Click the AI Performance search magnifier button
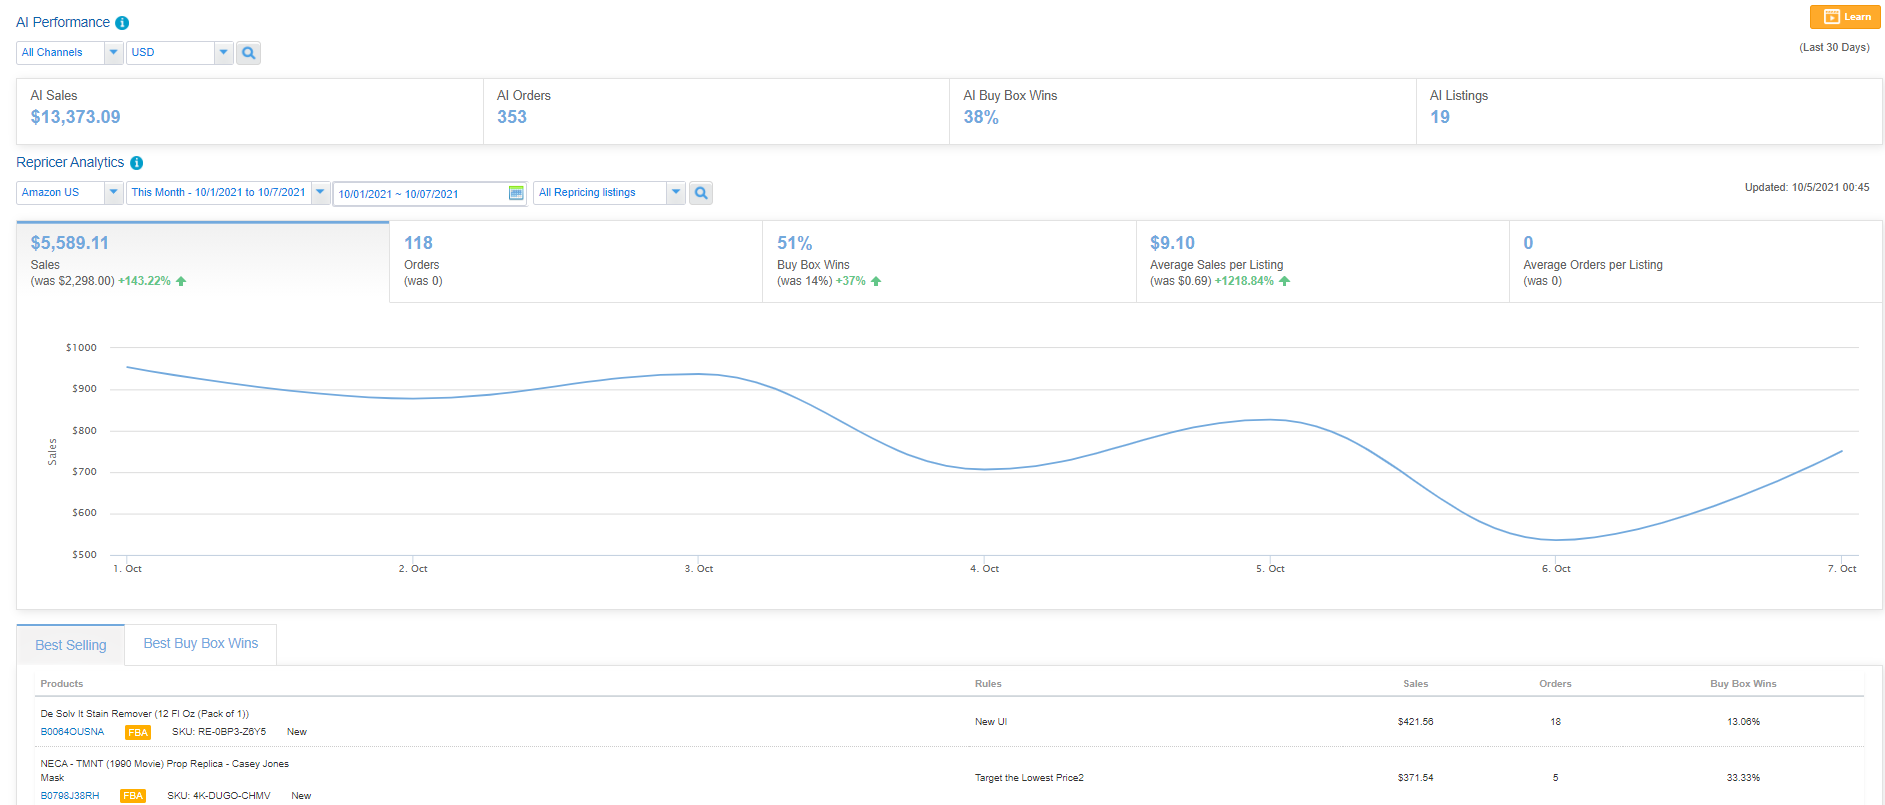Image resolution: width=1885 pixels, height=805 pixels. pos(248,53)
